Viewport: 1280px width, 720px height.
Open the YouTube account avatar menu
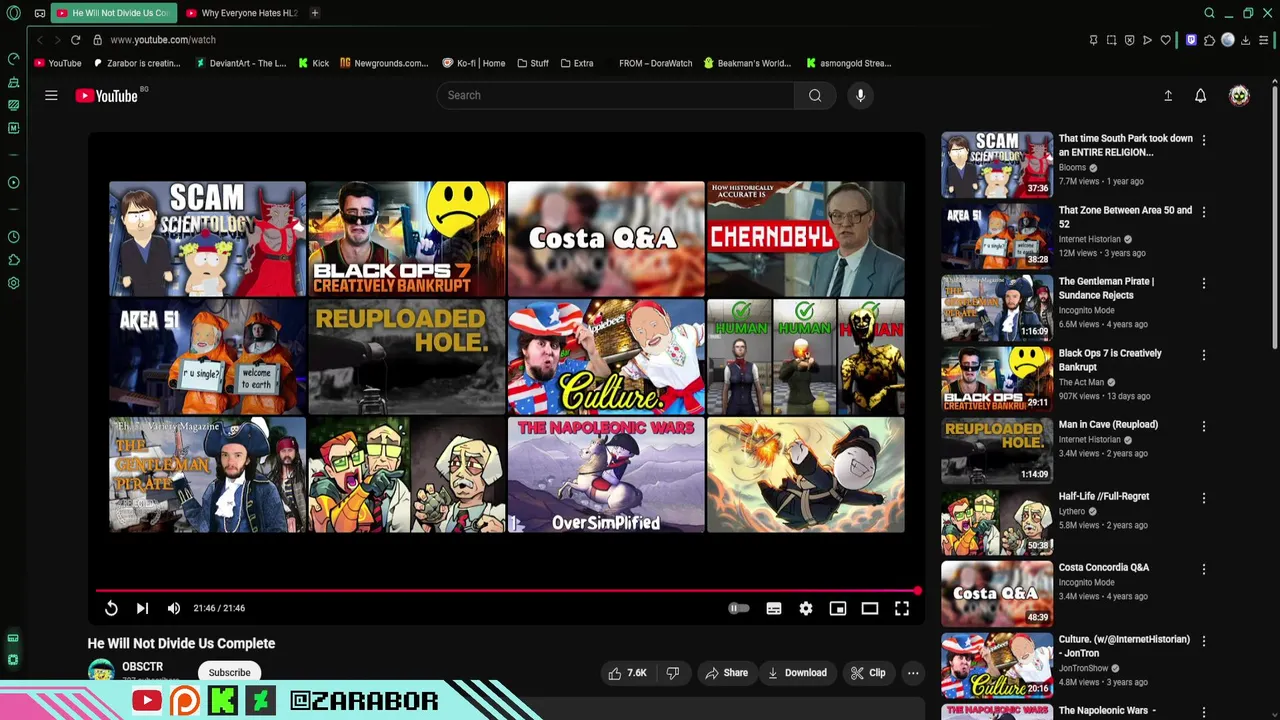click(x=1239, y=95)
